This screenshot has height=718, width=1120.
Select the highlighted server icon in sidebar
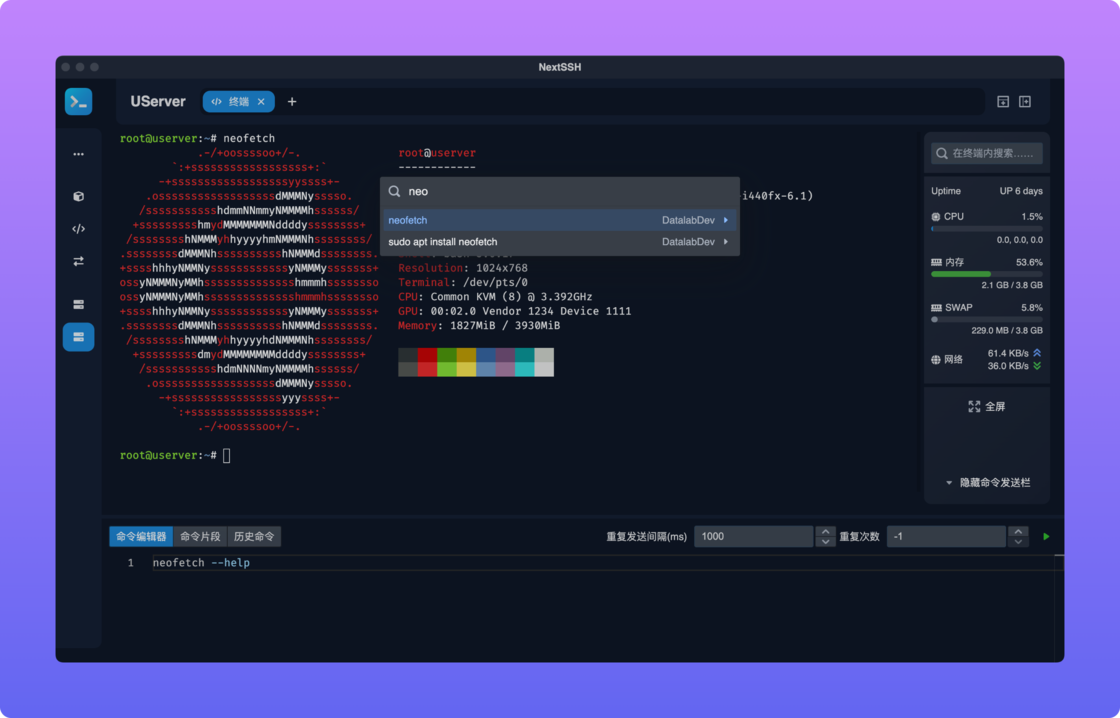pos(79,336)
